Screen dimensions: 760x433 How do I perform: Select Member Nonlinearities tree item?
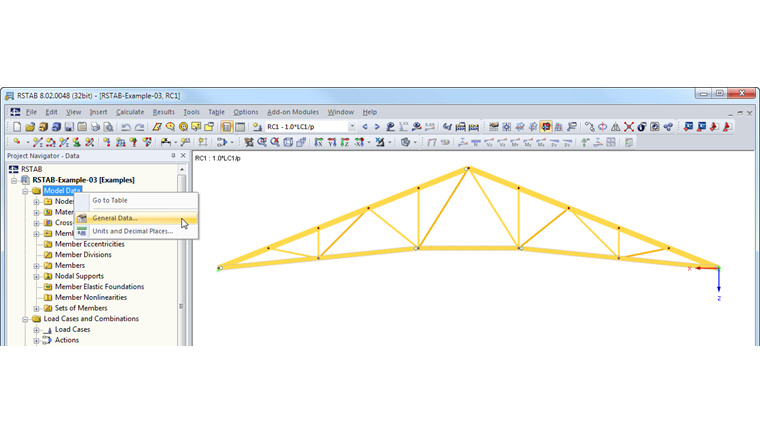91,297
